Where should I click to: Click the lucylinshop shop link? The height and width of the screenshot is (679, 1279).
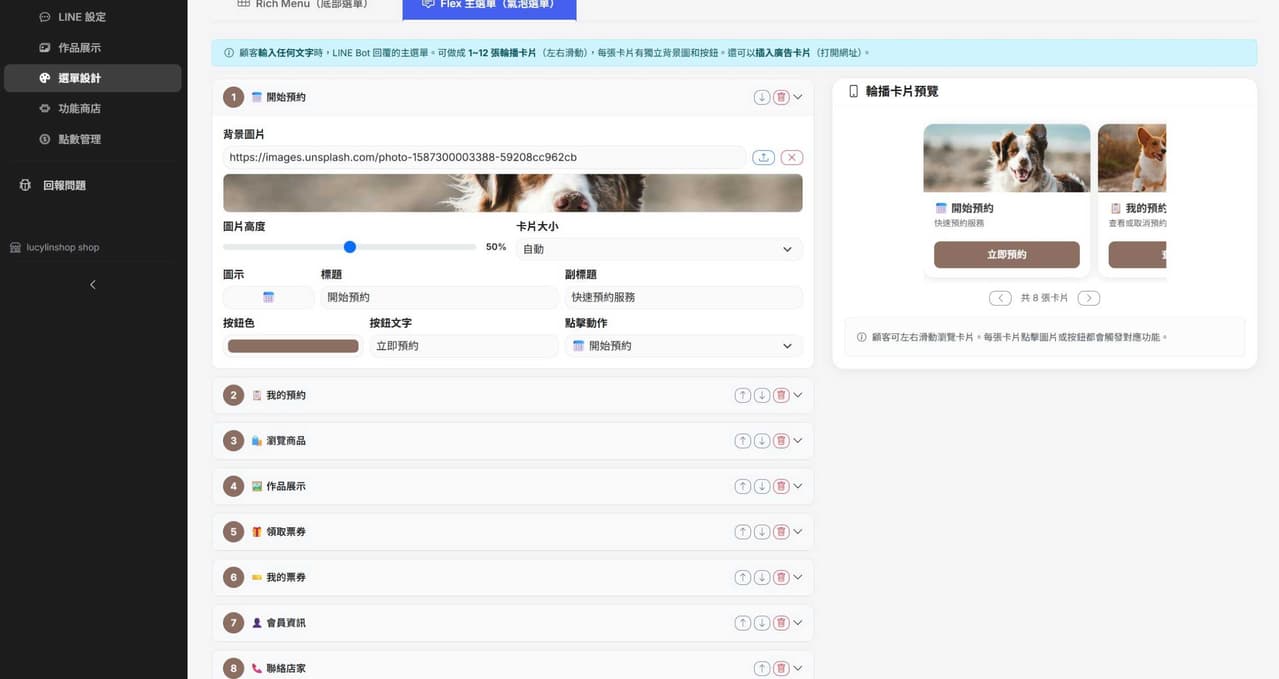(x=55, y=247)
